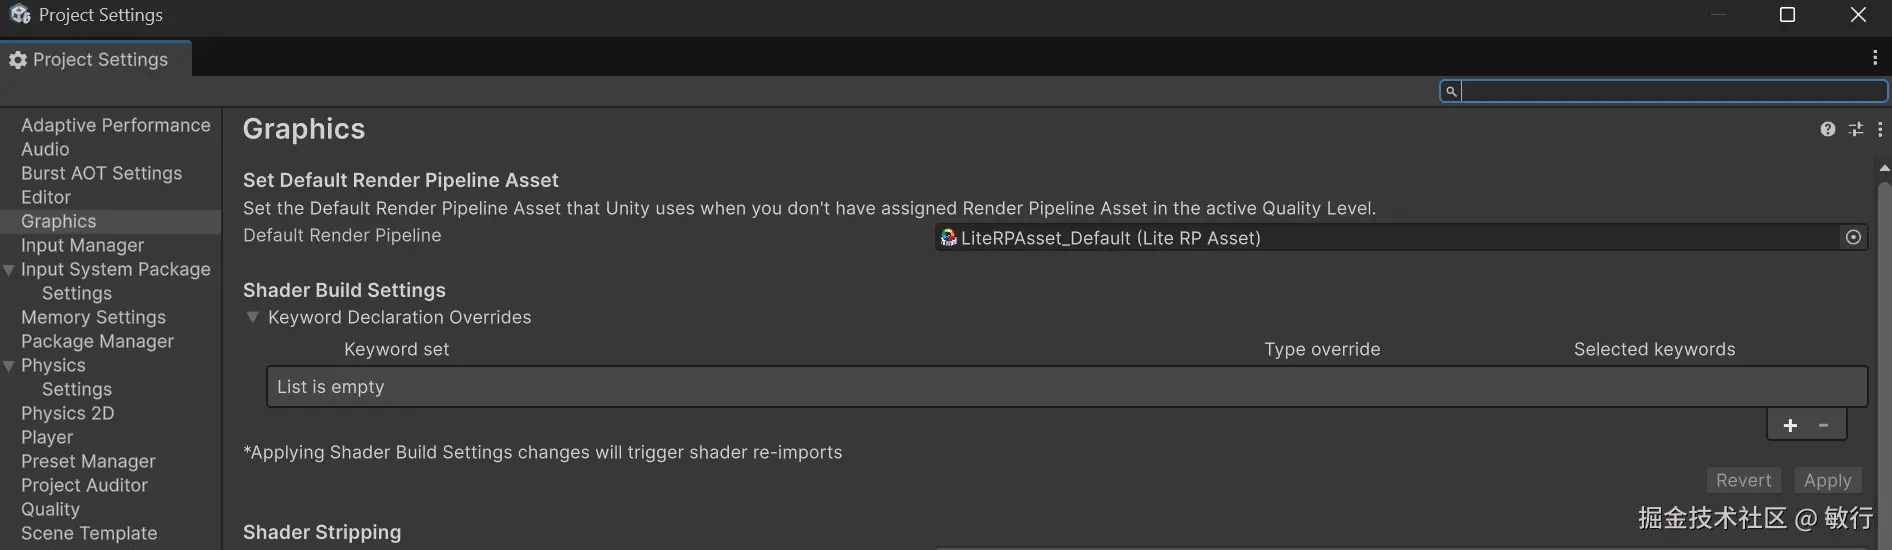The image size is (1892, 550).
Task: Click the object picker for Default Render Pipeline
Action: 1853,237
